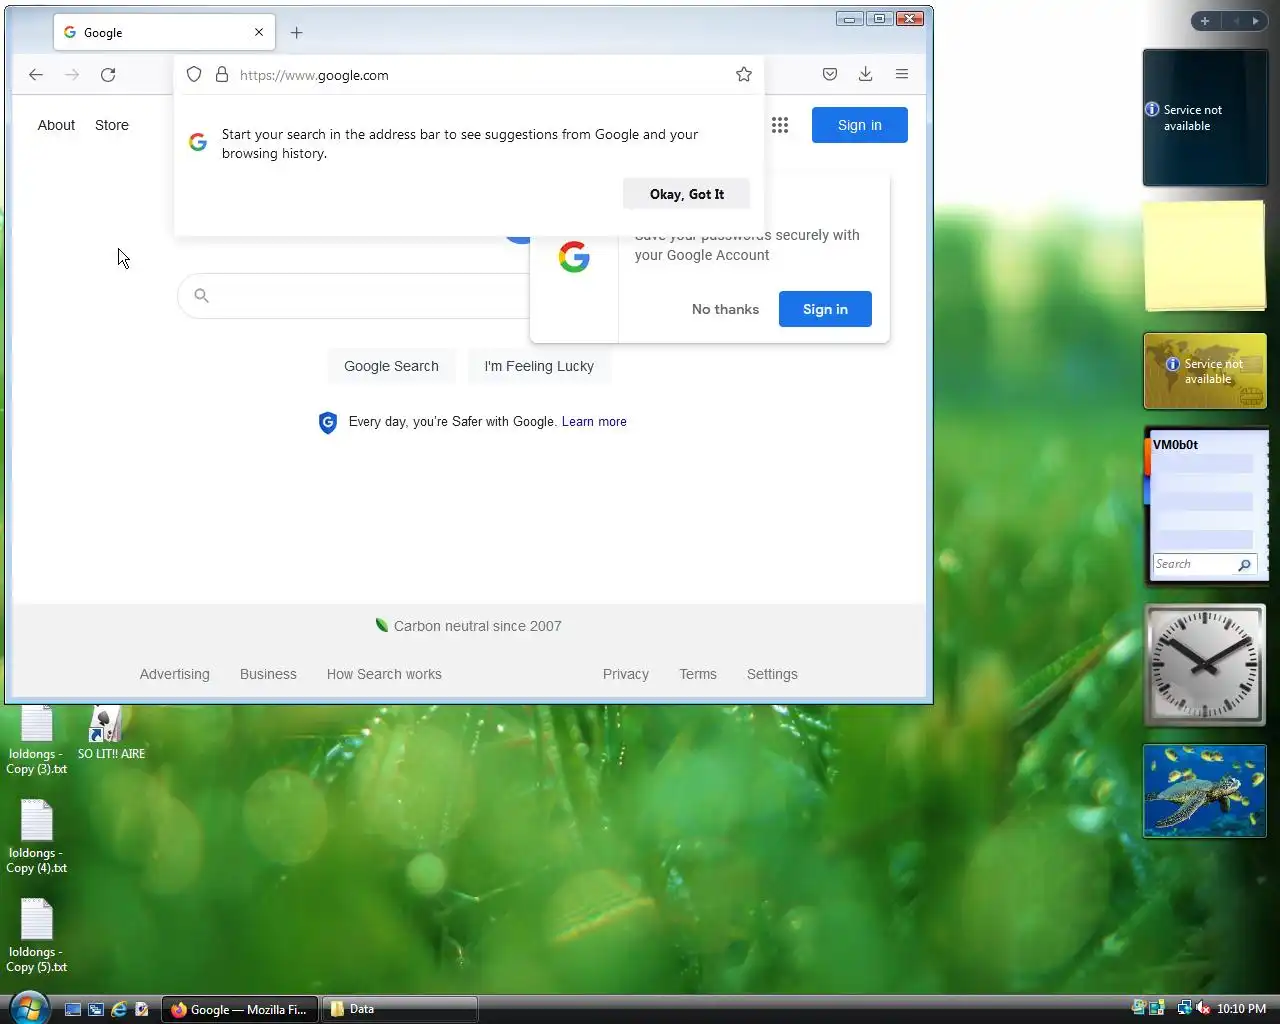Click the Switch between windows icon
Viewport: 1280px width, 1024px height.
pyautogui.click(x=96, y=1009)
